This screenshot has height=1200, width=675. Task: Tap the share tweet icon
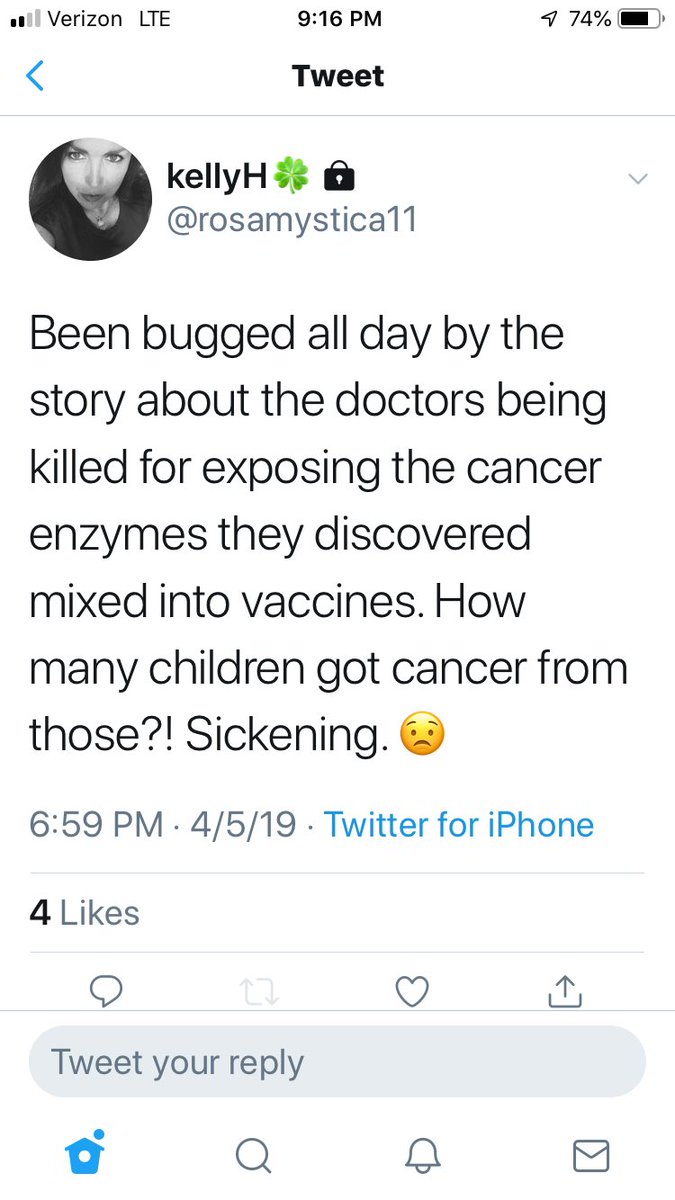tap(565, 990)
